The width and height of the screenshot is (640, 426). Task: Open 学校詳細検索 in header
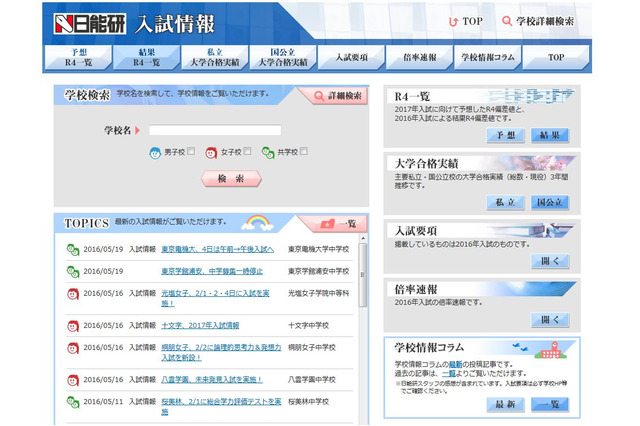pos(538,21)
